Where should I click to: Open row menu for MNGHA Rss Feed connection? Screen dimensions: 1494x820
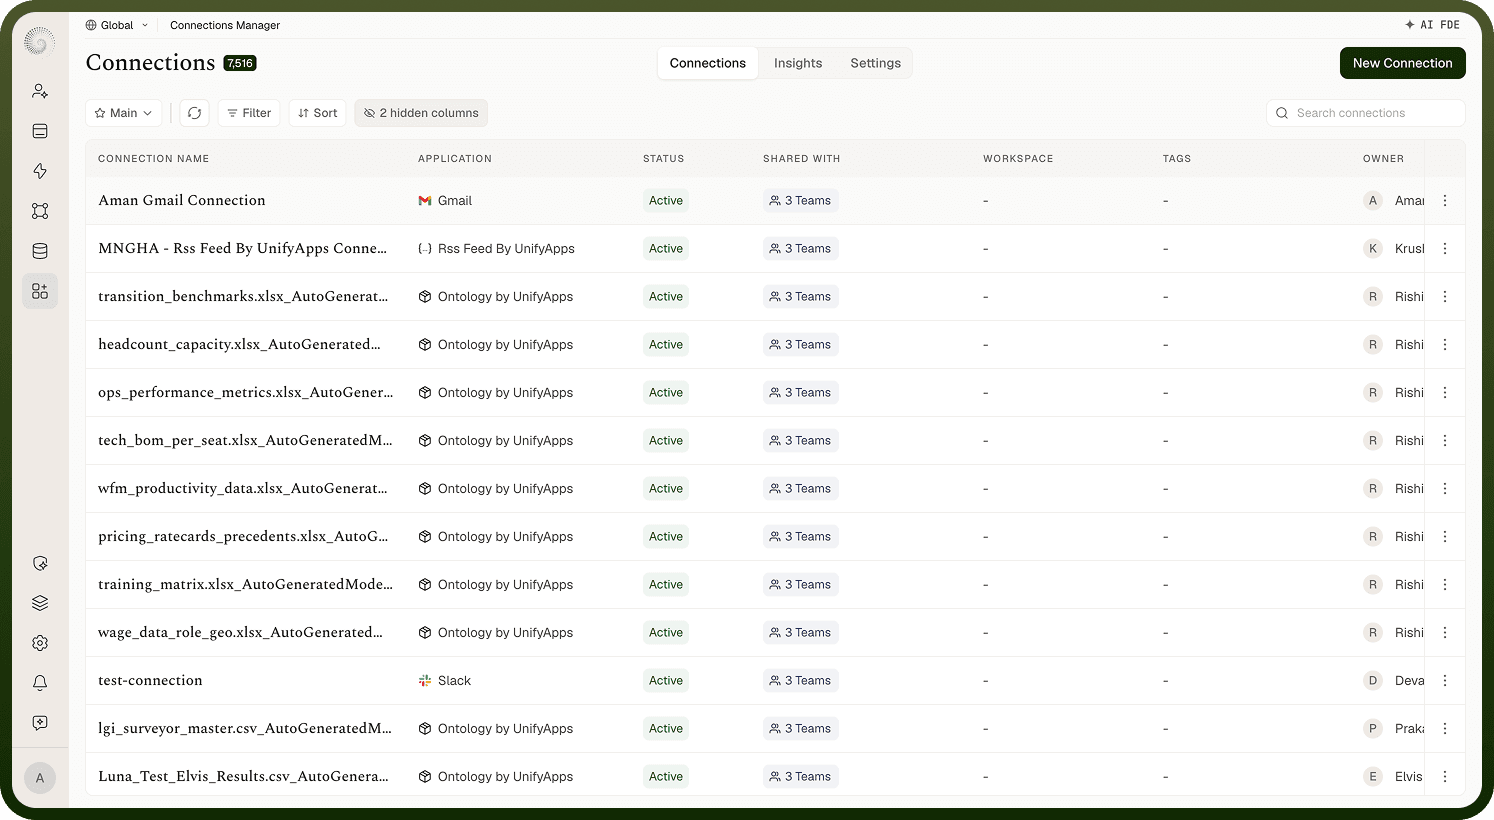(1445, 249)
